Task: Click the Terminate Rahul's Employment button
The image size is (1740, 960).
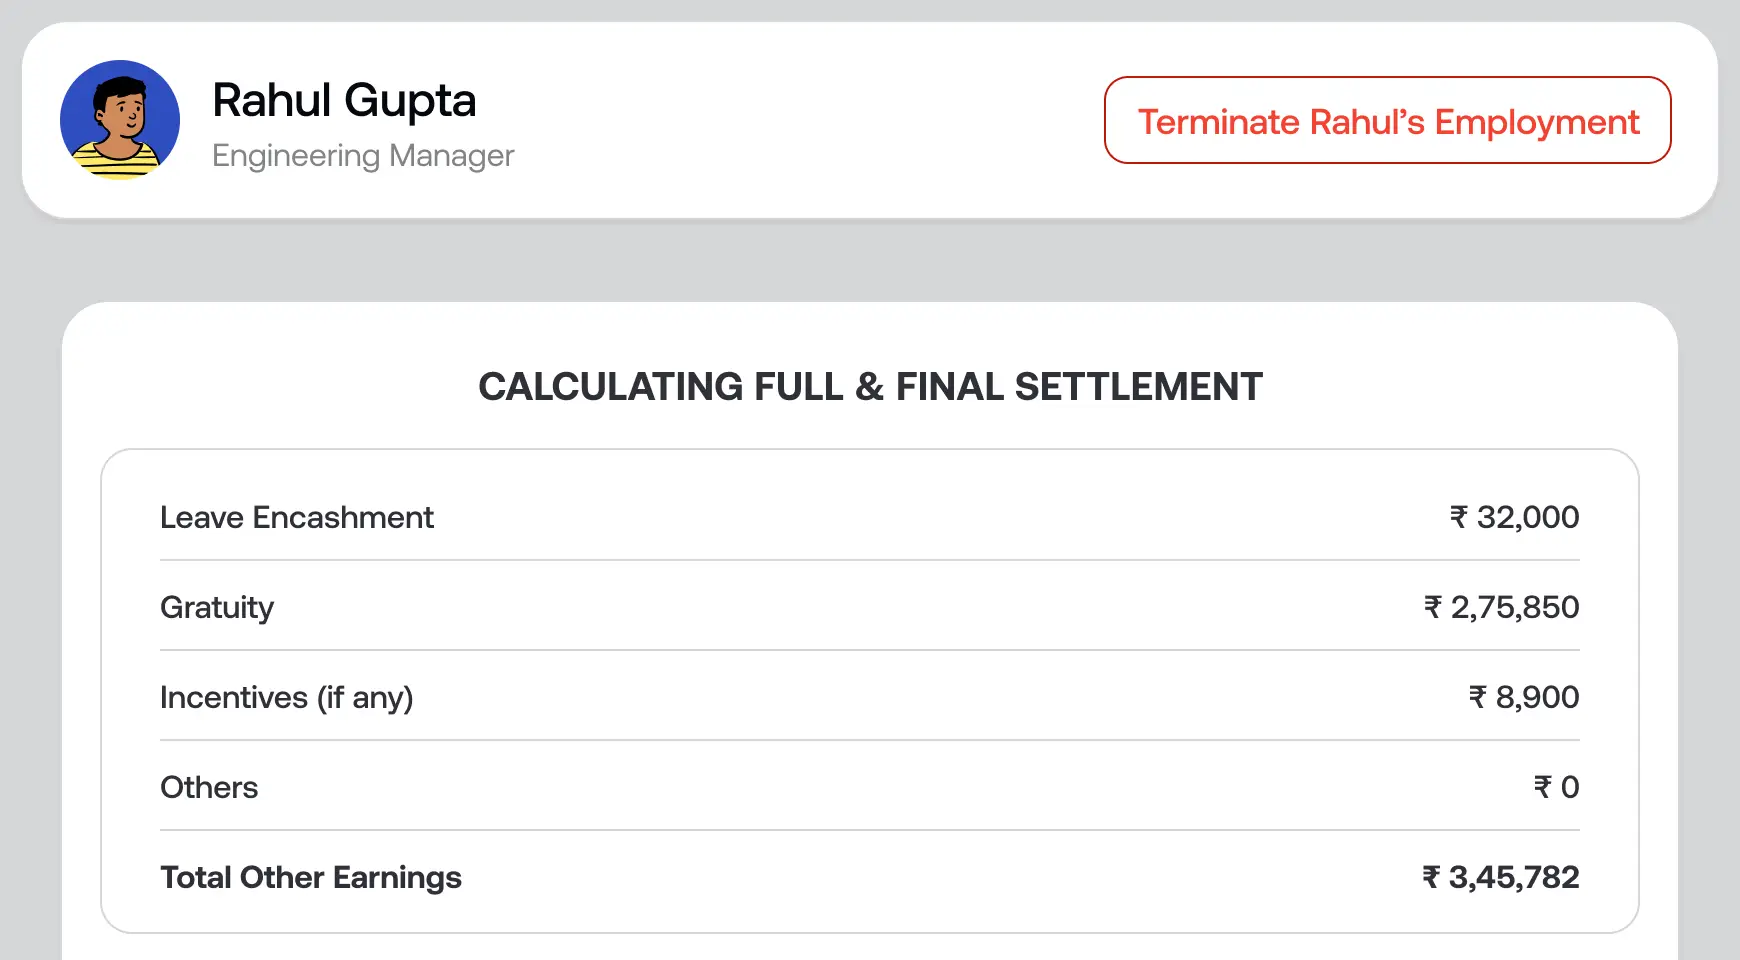Action: [x=1387, y=120]
